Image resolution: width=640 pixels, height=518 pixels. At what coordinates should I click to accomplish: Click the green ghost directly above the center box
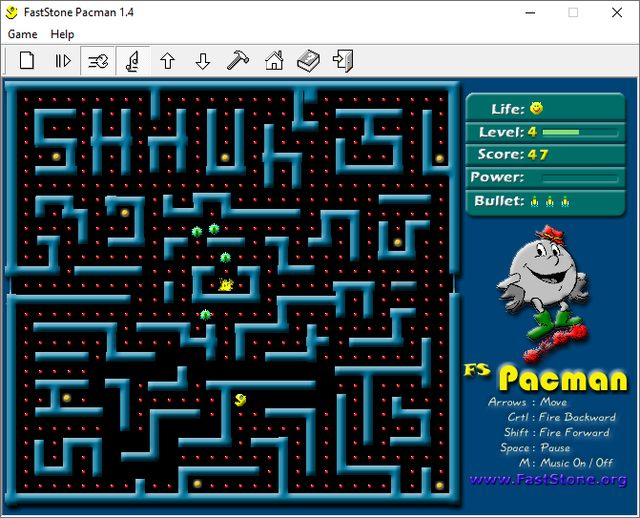click(x=225, y=258)
